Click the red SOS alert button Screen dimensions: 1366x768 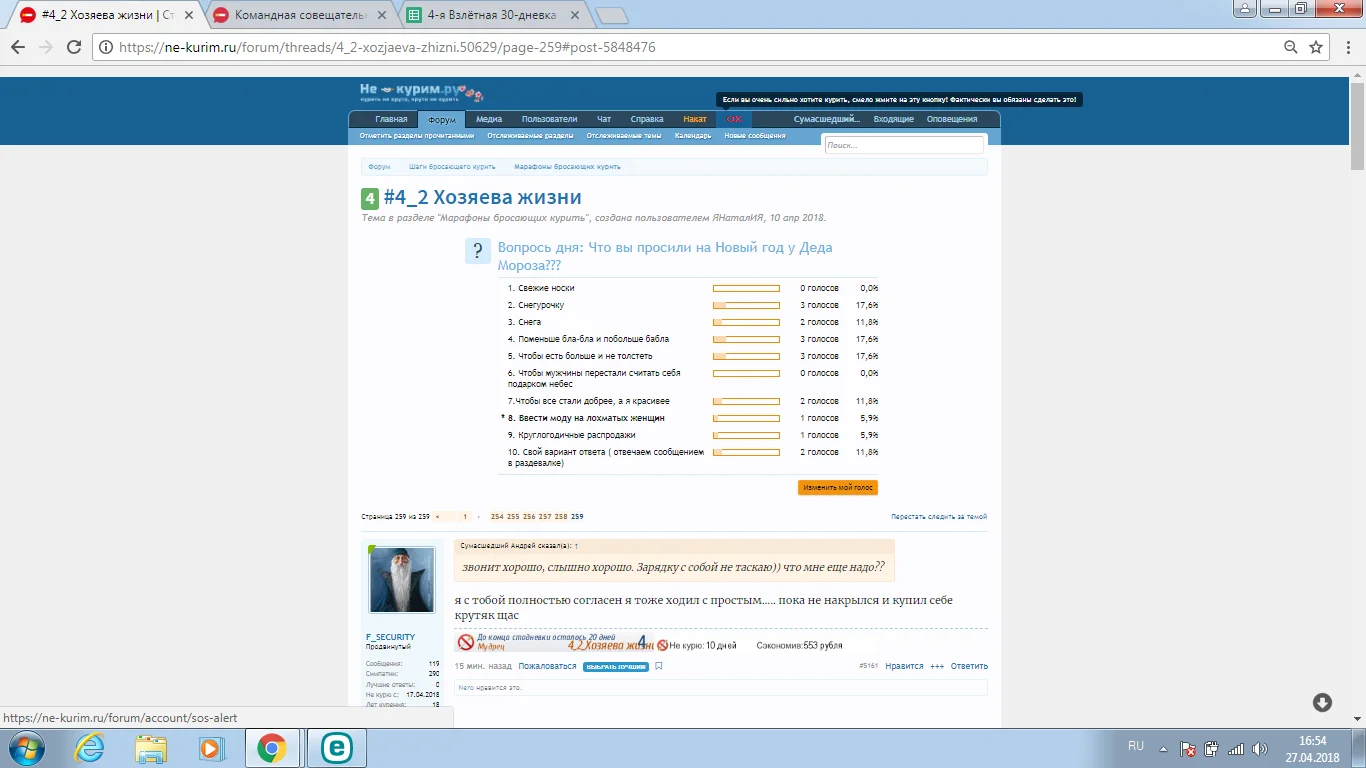[x=734, y=120]
